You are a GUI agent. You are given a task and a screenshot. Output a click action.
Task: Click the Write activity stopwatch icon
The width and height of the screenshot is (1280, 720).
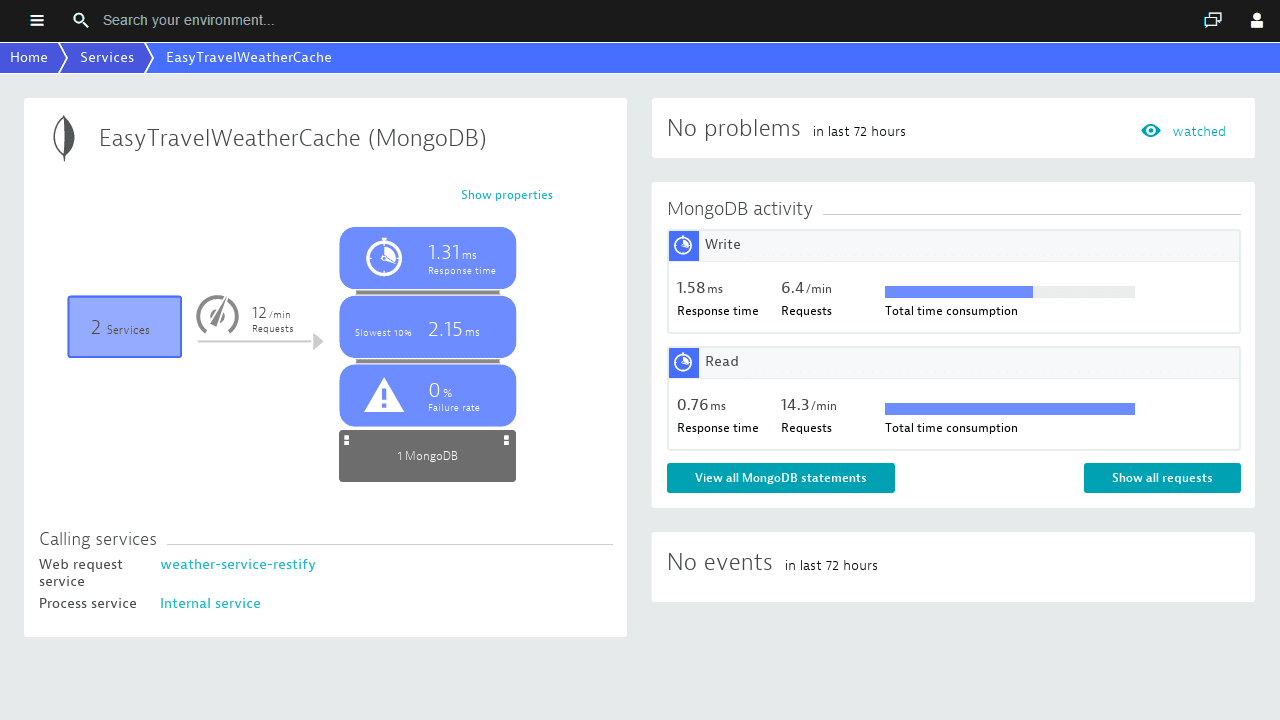(684, 245)
